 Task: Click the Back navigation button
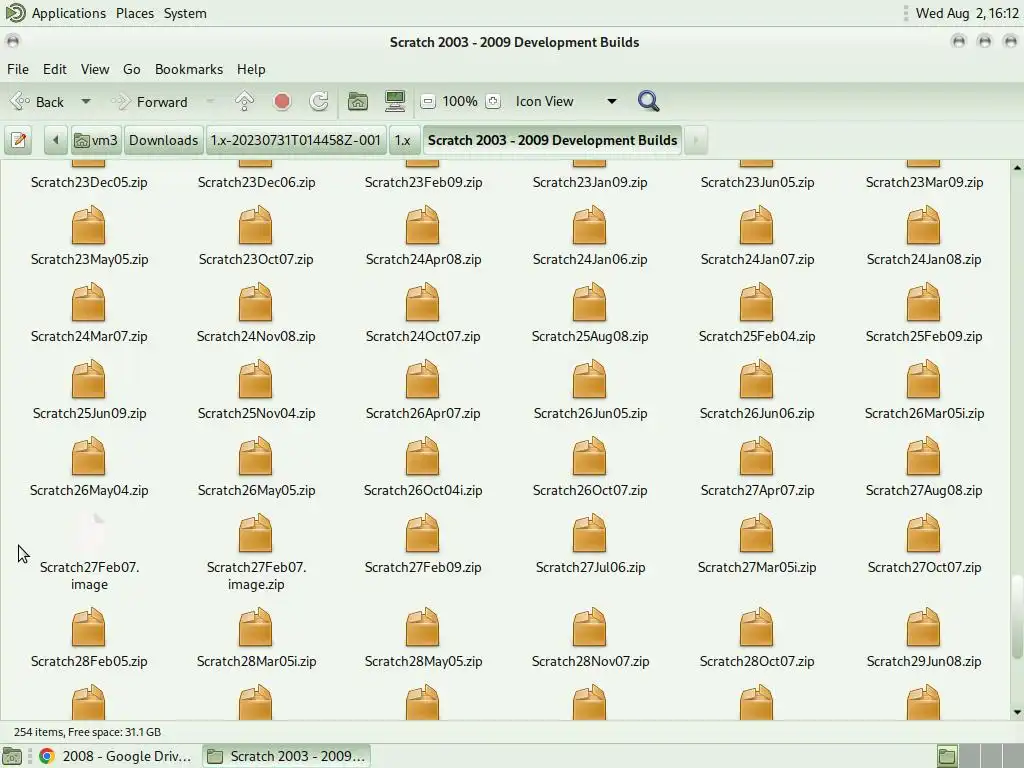click(x=37, y=102)
